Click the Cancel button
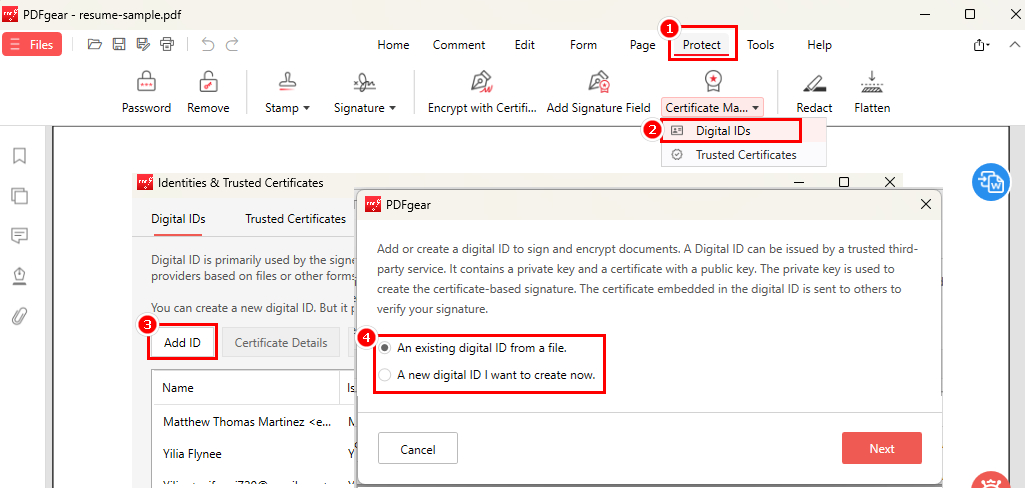The height and width of the screenshot is (488, 1025). 418,449
